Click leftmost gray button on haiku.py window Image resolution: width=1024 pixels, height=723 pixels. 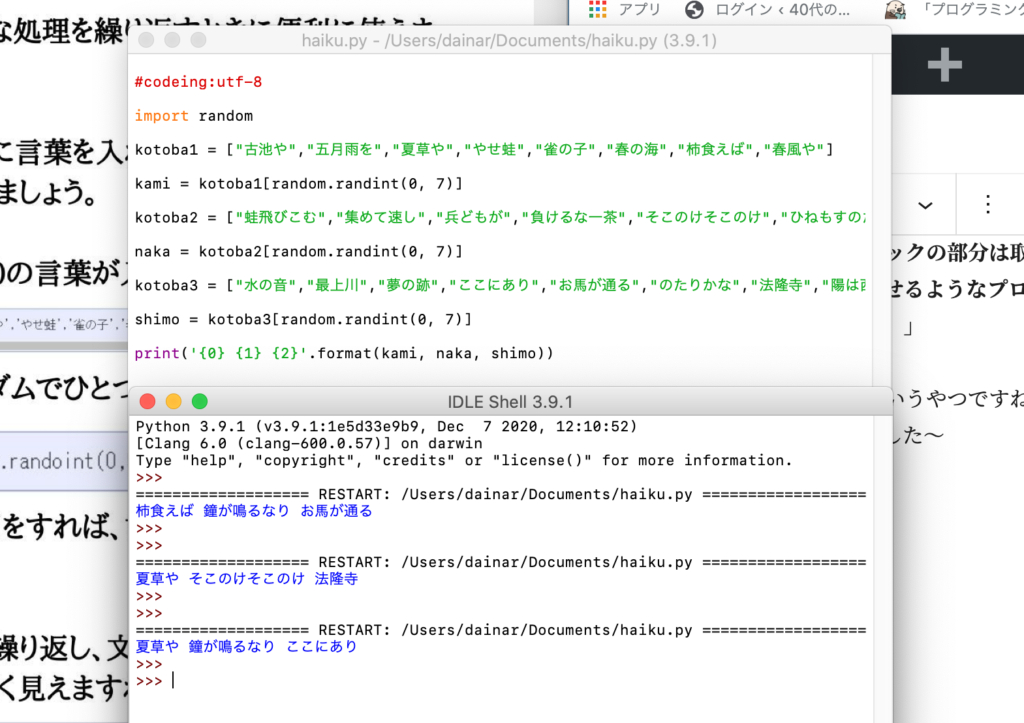146,41
